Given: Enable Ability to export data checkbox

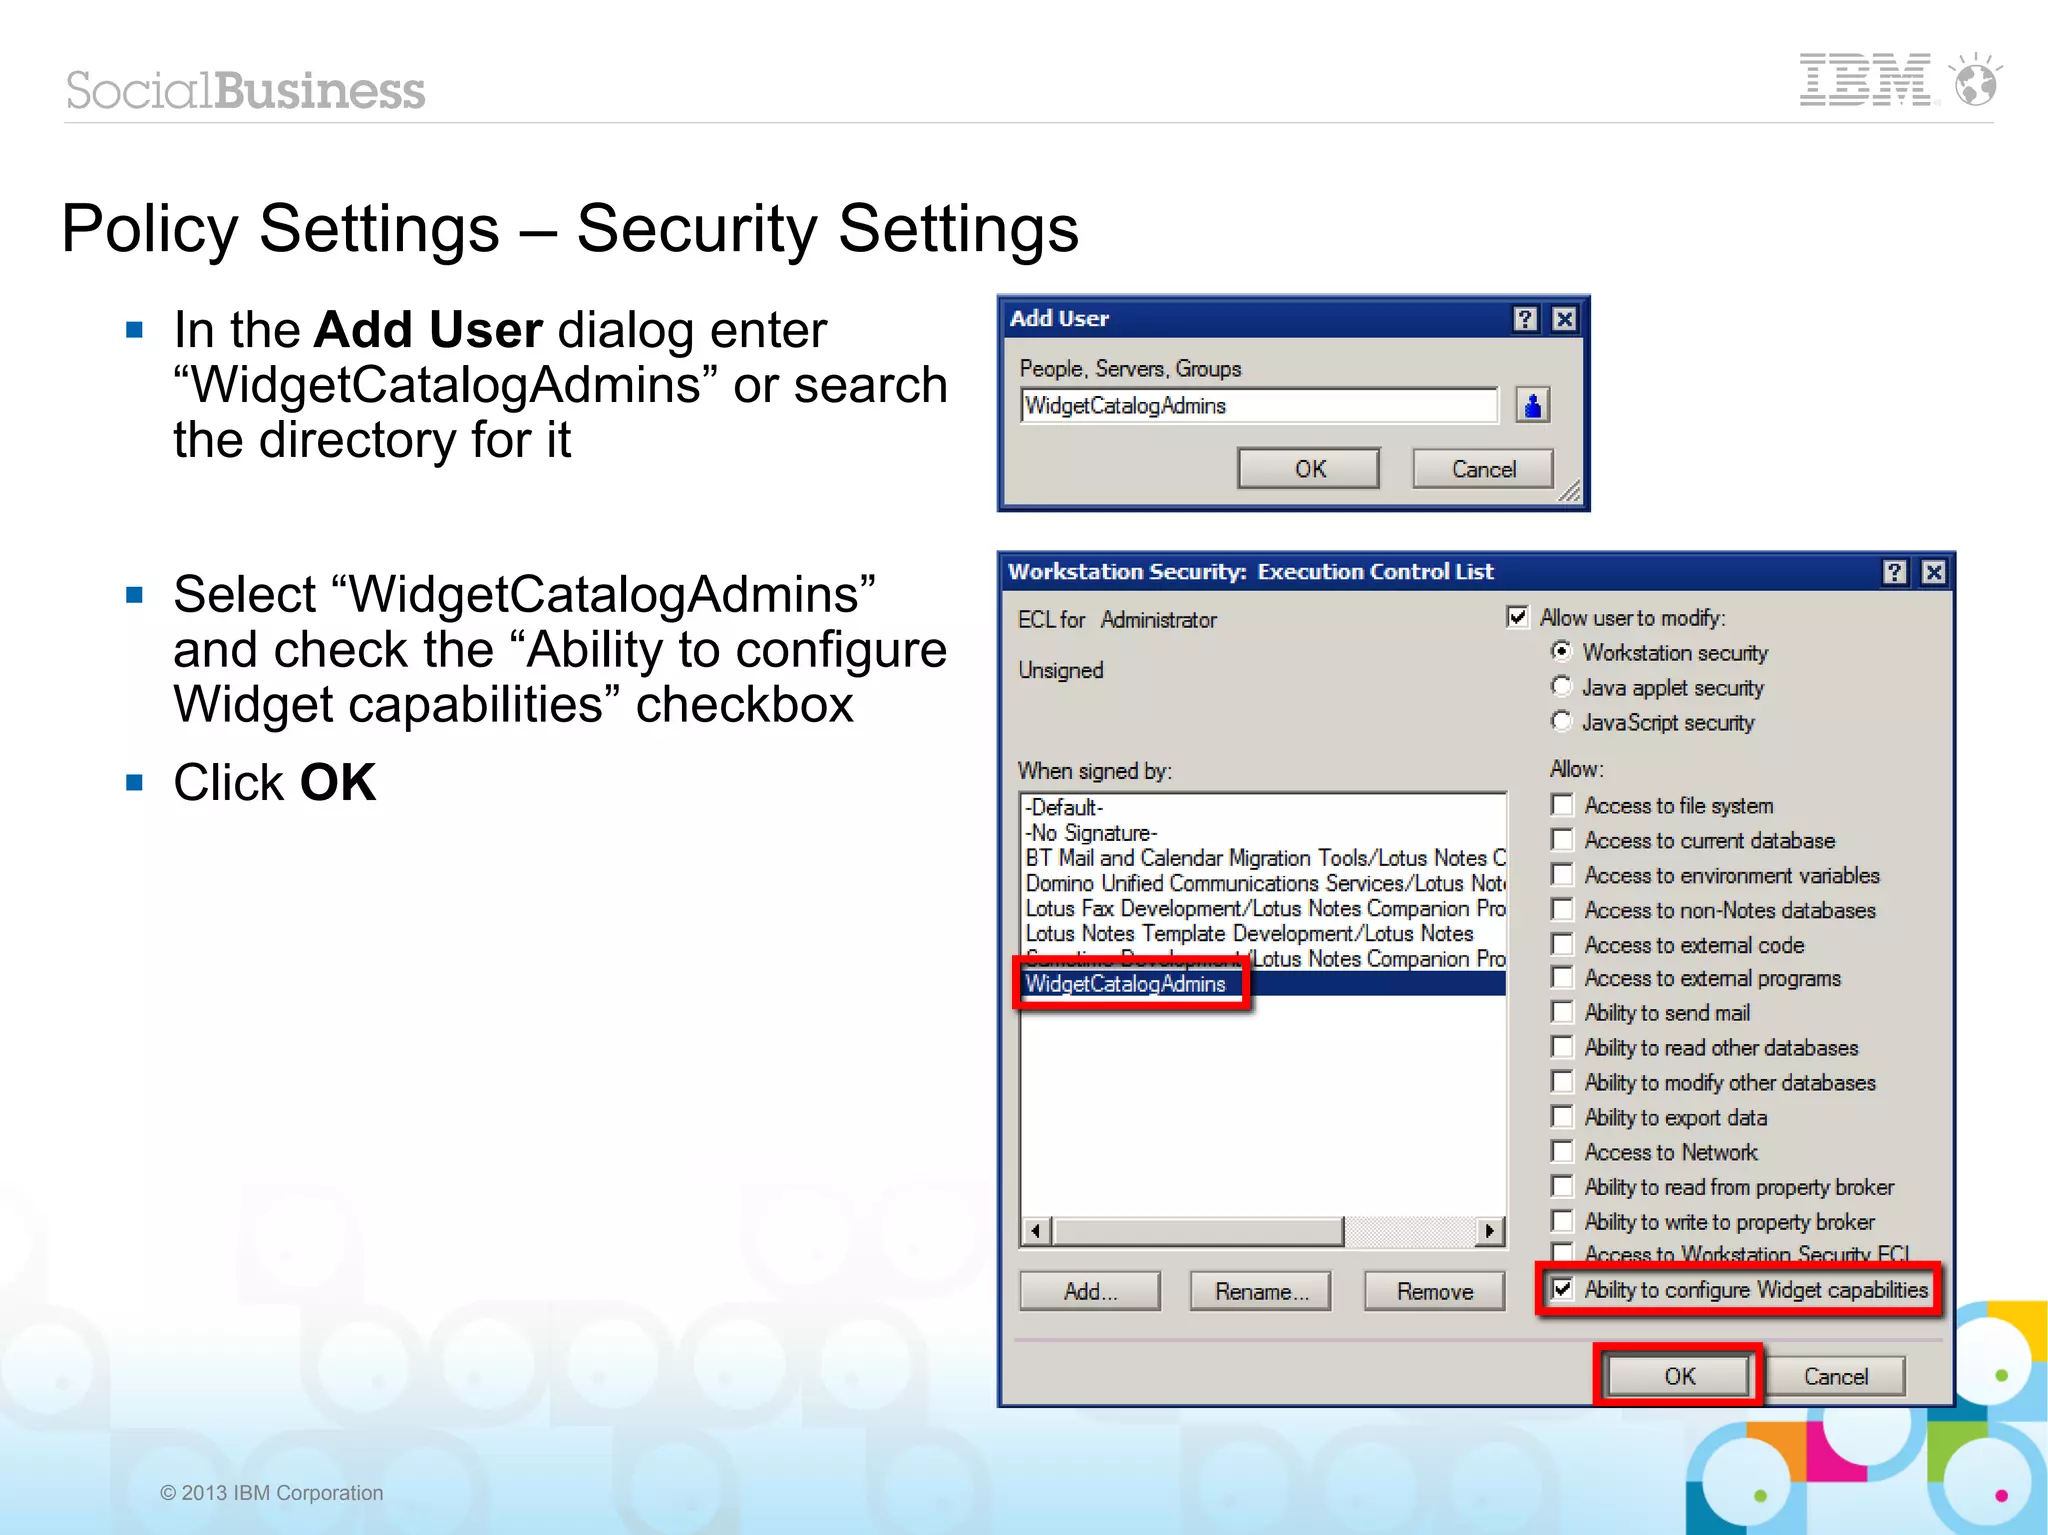Looking at the screenshot, I should 1562,1117.
